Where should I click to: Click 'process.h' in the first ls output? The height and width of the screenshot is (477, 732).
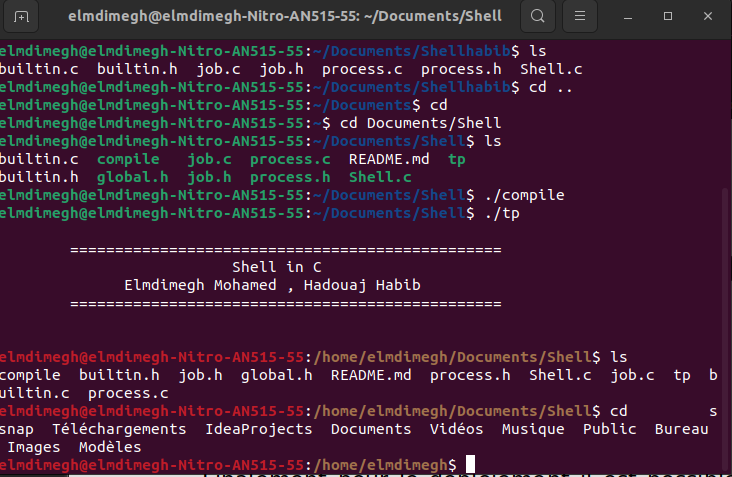(x=461, y=69)
